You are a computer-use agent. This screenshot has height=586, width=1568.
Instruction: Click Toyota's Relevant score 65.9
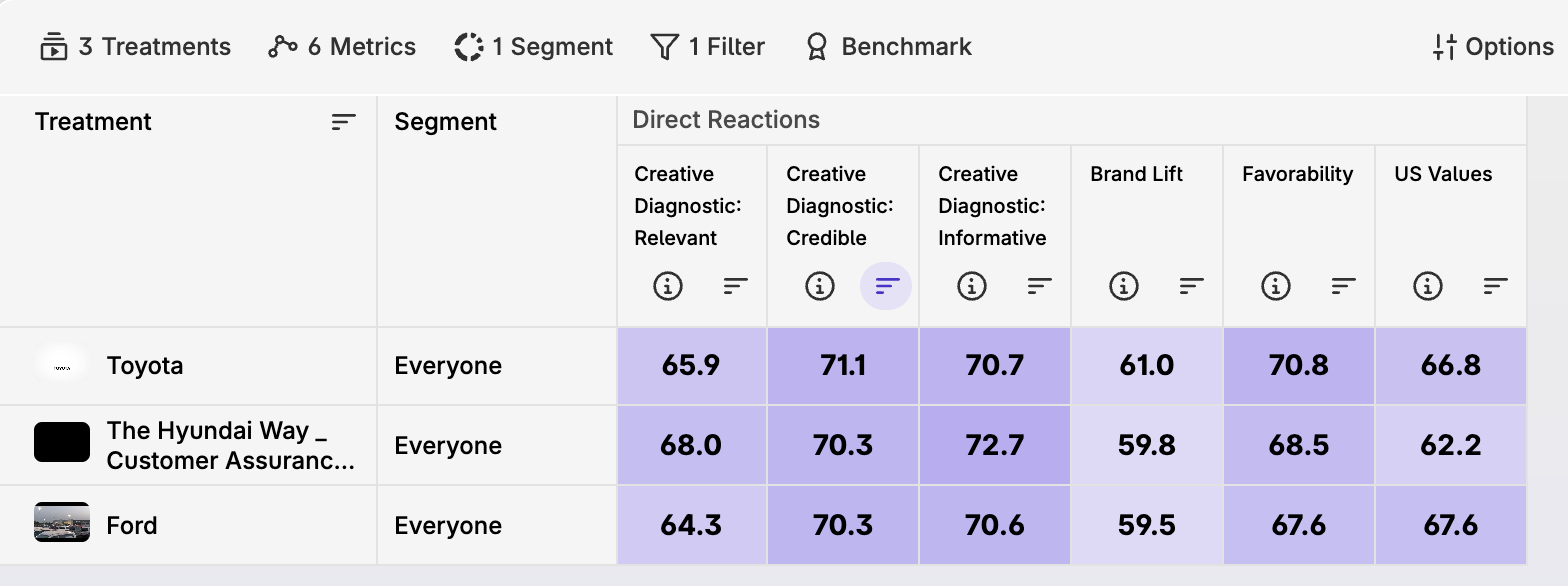point(692,366)
